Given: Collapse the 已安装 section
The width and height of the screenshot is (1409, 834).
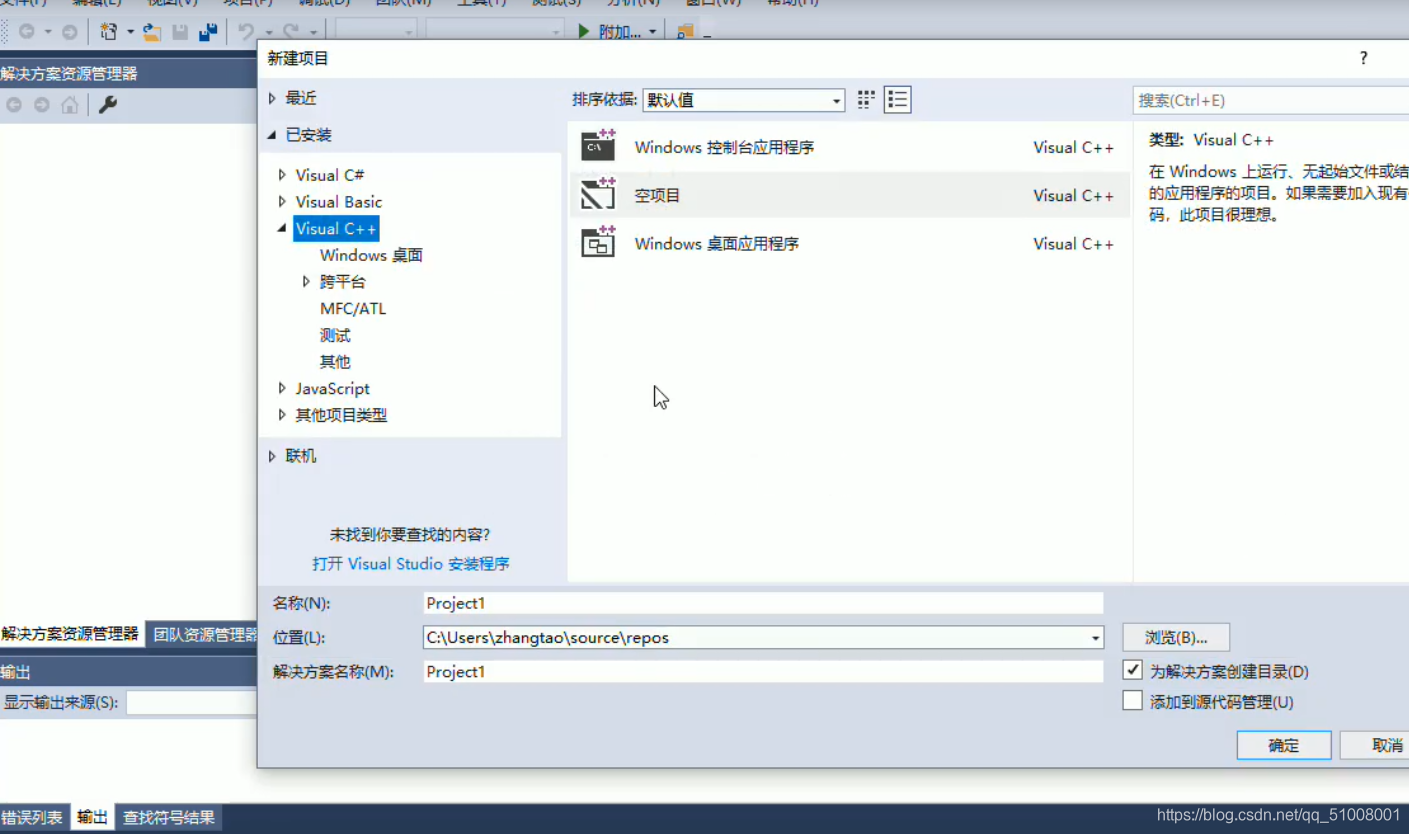Looking at the screenshot, I should [x=272, y=135].
